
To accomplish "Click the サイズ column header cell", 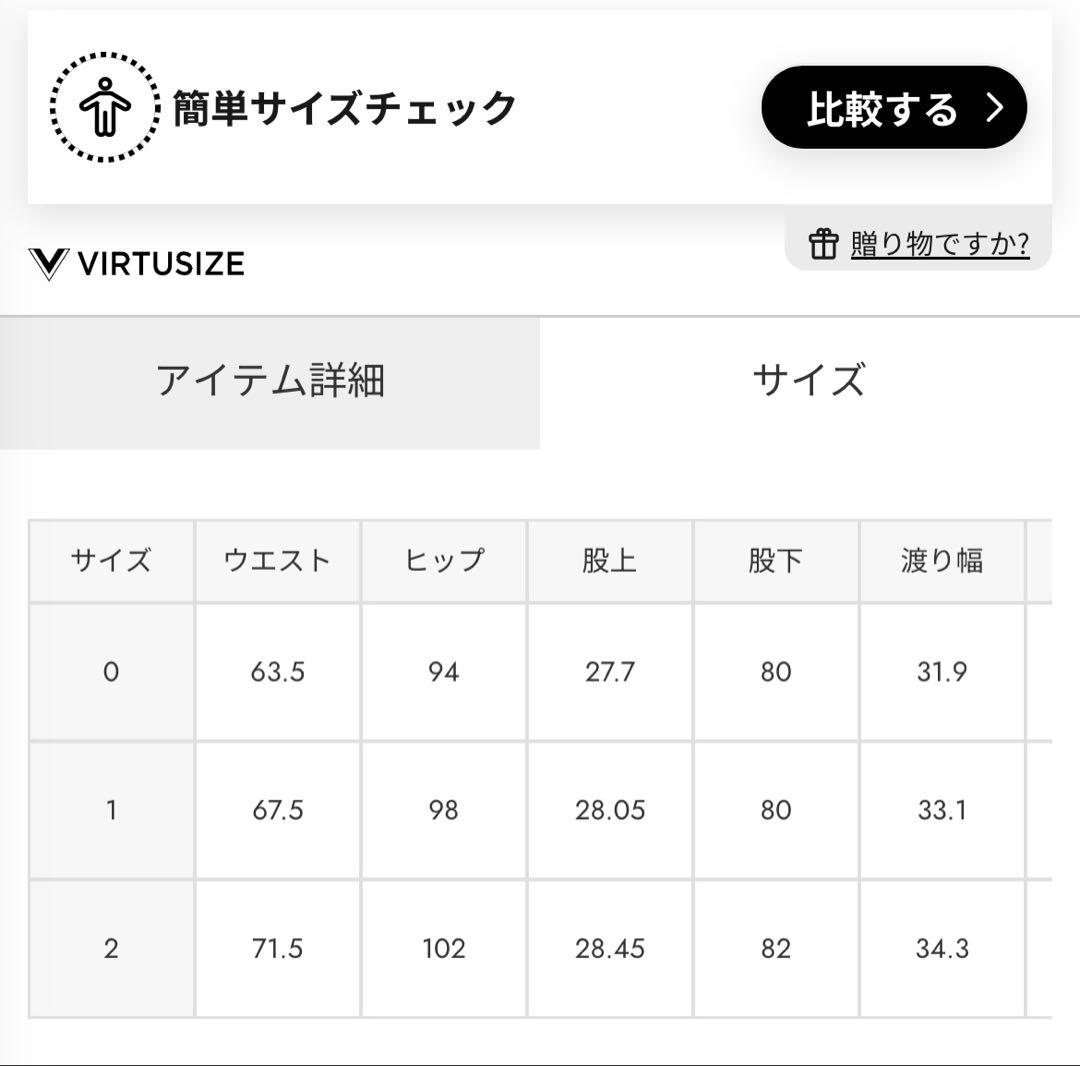I will tap(110, 560).
